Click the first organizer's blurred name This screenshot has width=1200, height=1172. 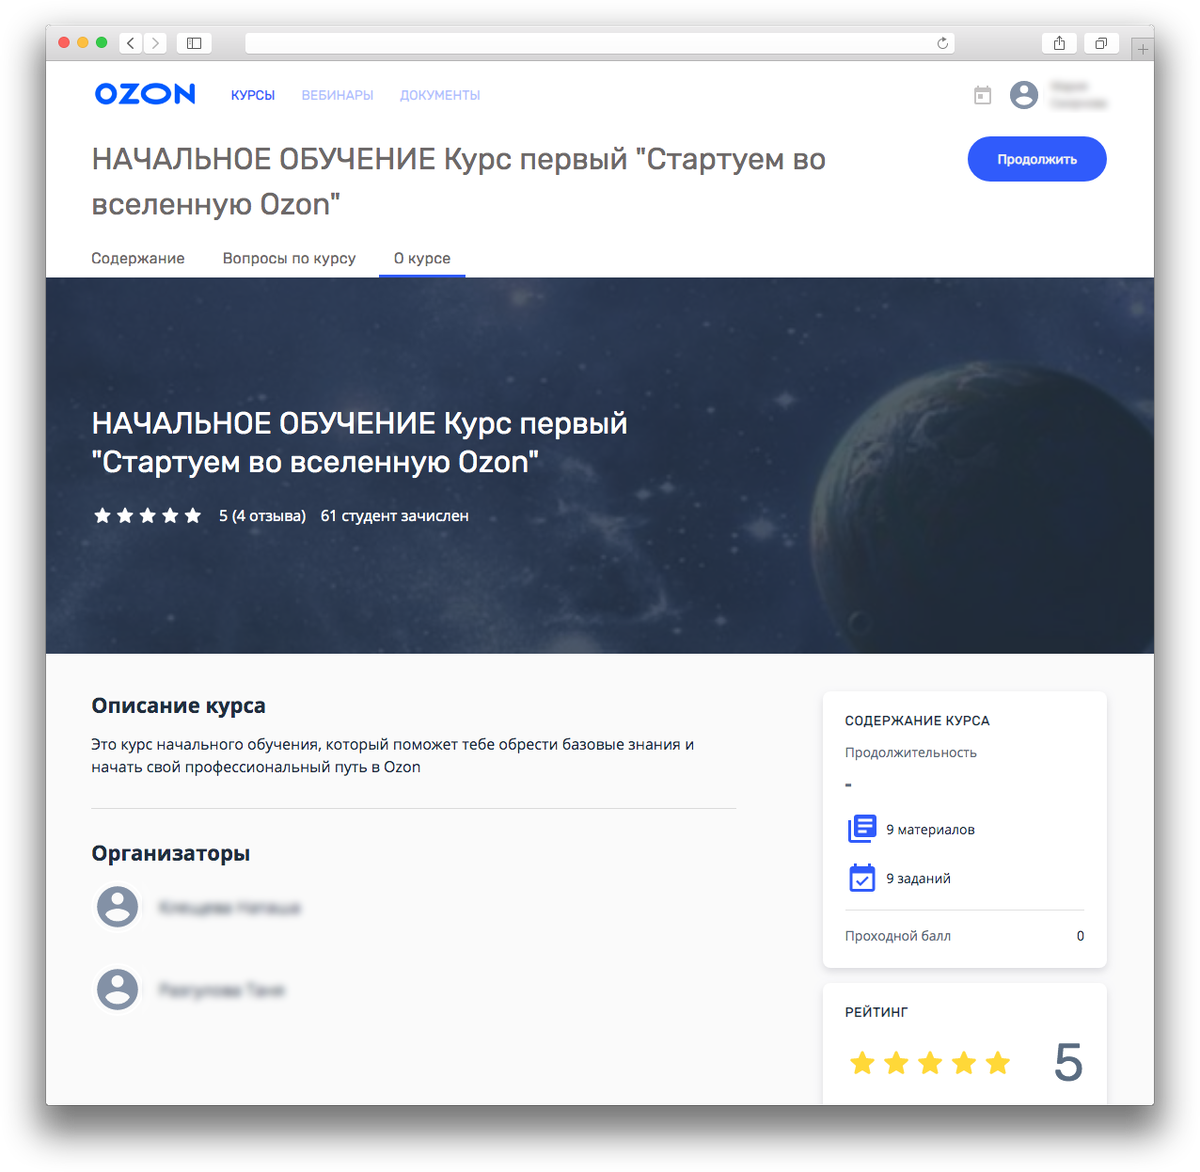pyautogui.click(x=229, y=908)
